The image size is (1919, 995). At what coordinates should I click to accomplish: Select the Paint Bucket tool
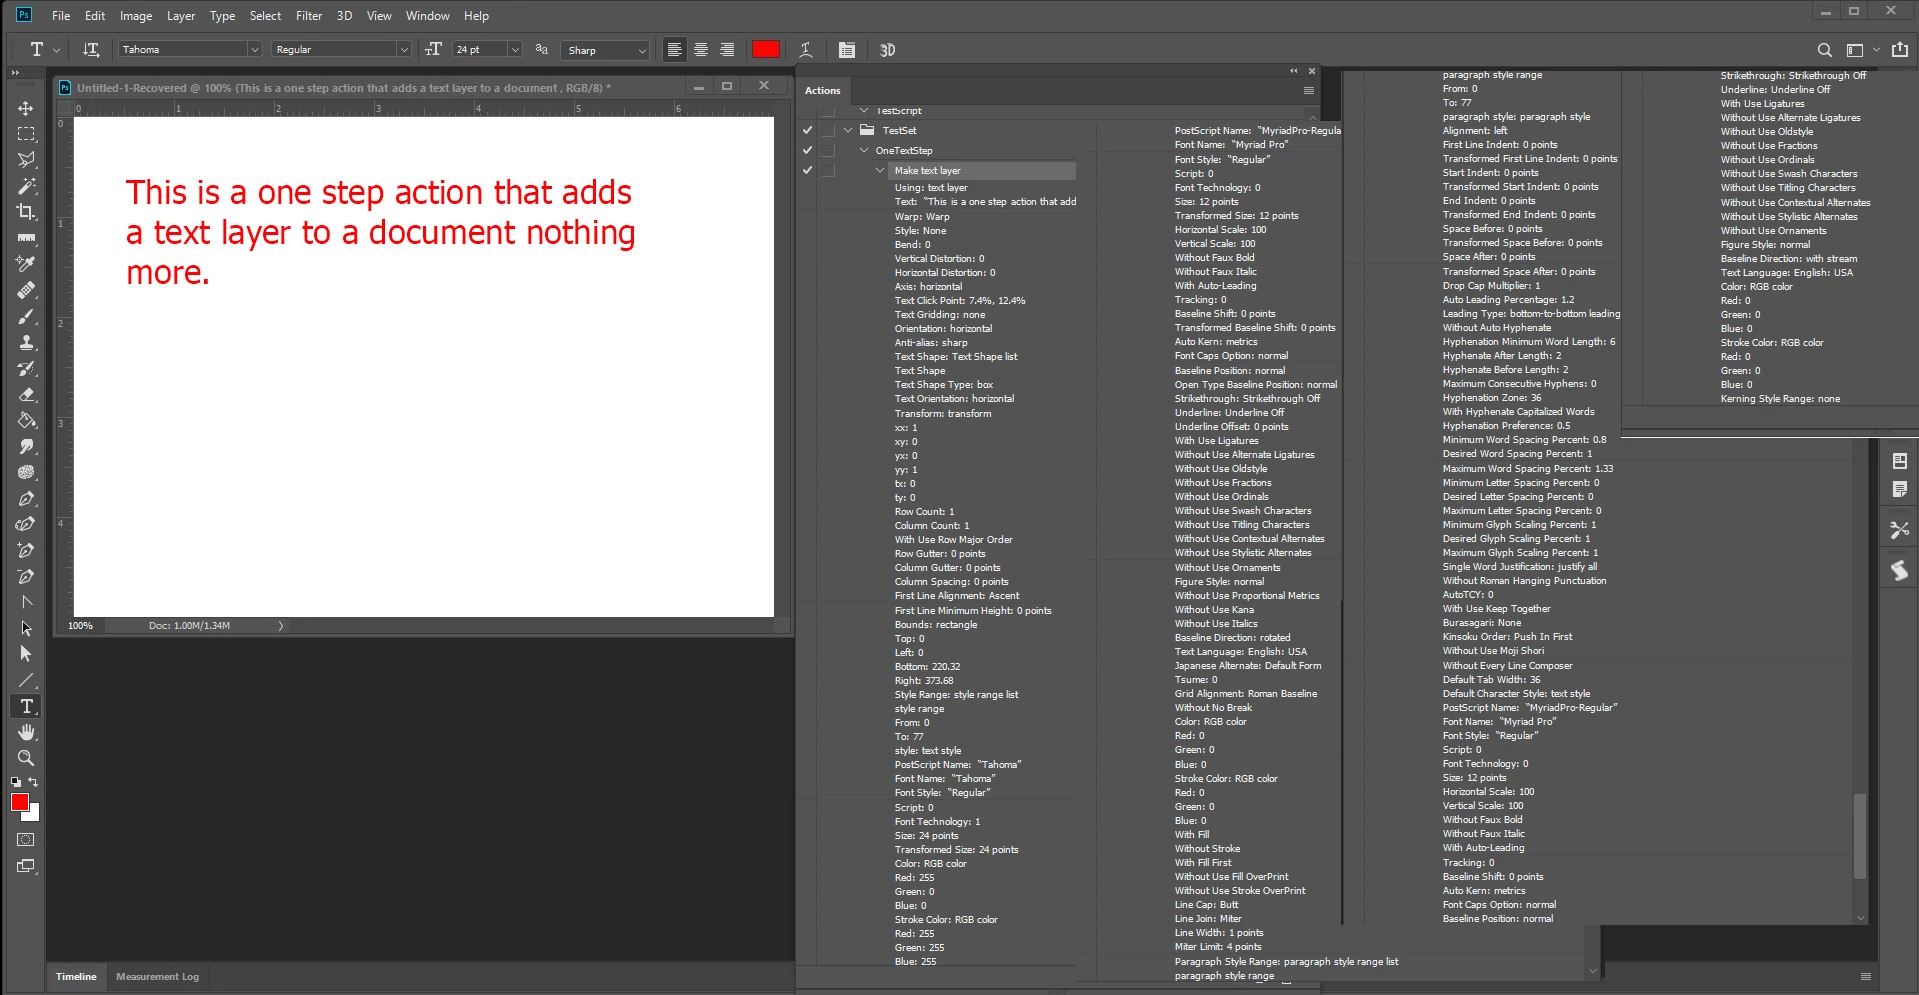click(x=26, y=420)
